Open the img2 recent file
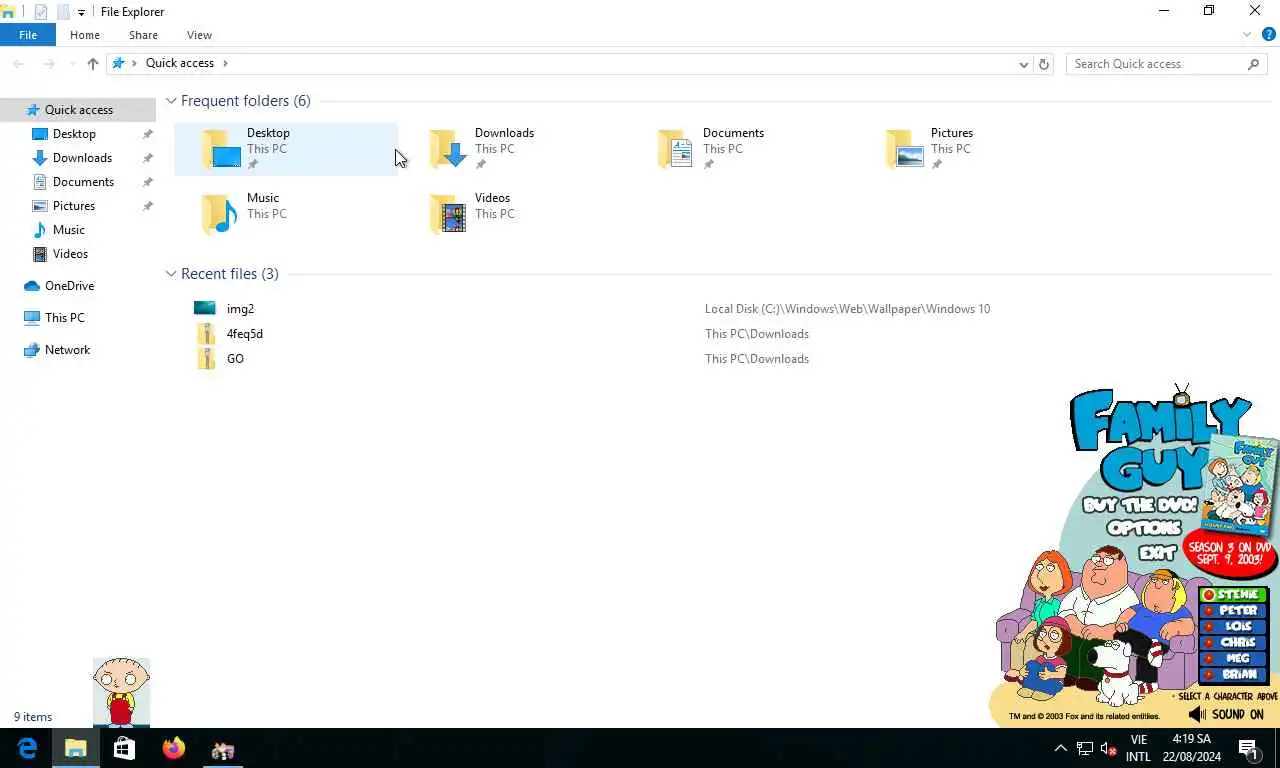Viewport: 1280px width, 768px height. click(240, 309)
